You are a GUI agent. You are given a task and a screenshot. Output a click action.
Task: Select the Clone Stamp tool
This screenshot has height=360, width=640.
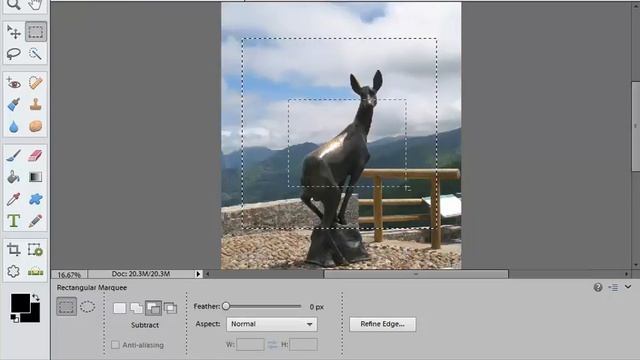(36, 104)
